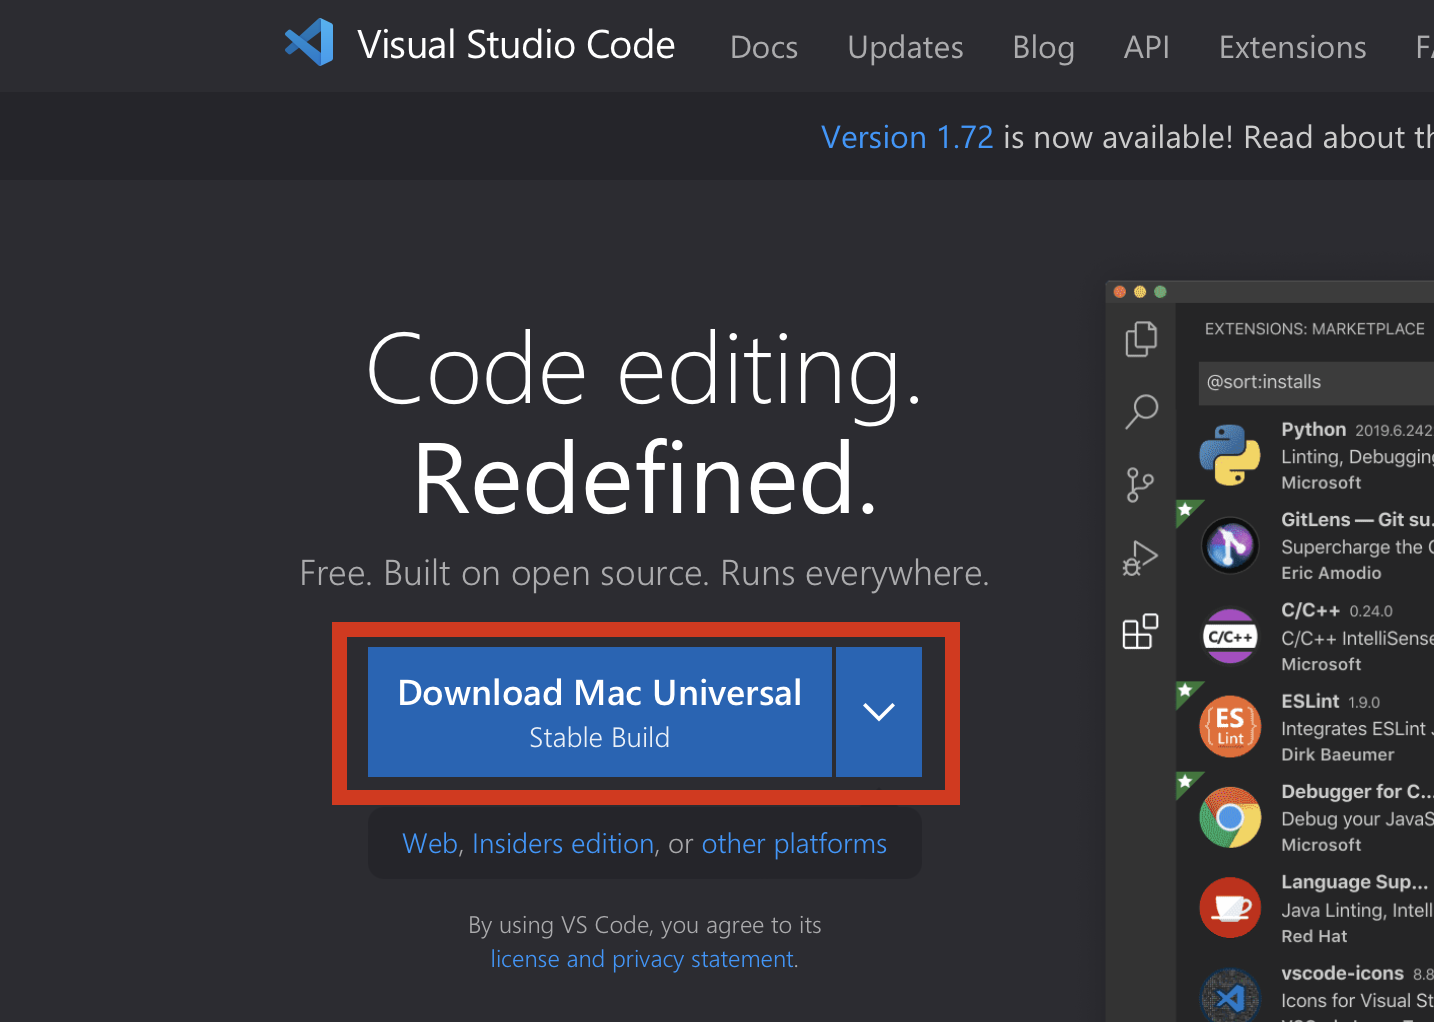Open the Run and Debug icon
This screenshot has height=1022, width=1434.
coord(1140,558)
